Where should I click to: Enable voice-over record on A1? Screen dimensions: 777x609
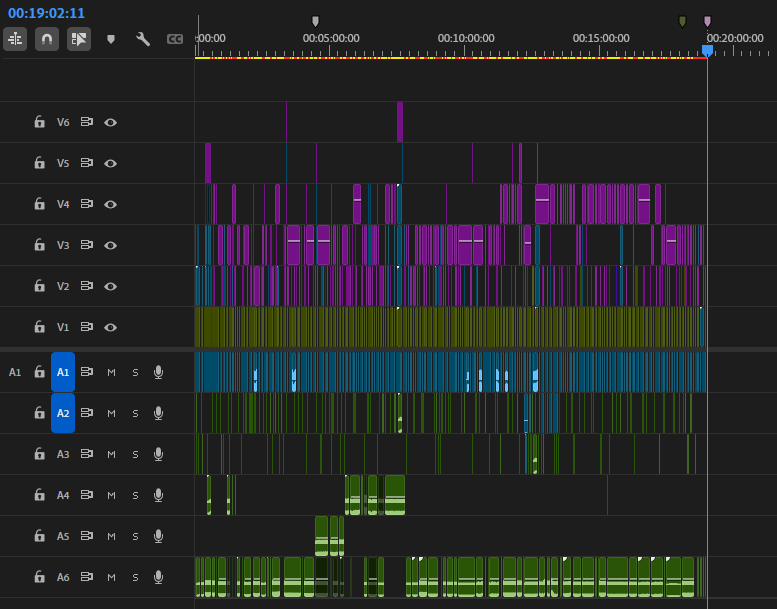(159, 372)
